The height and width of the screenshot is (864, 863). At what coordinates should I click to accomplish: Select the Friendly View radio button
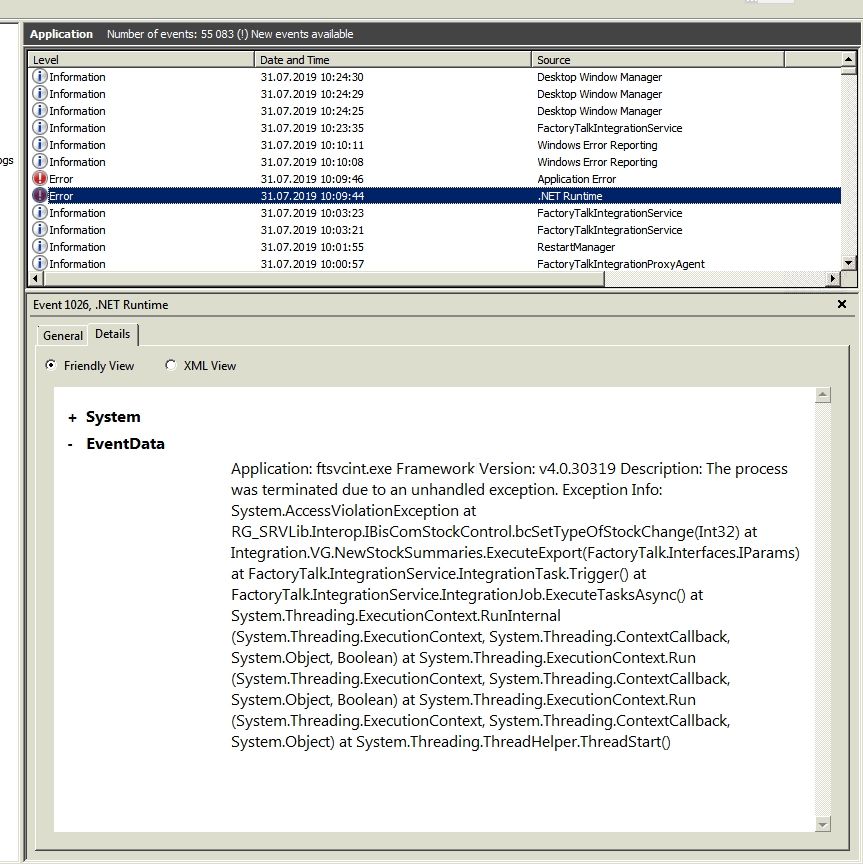coord(51,365)
